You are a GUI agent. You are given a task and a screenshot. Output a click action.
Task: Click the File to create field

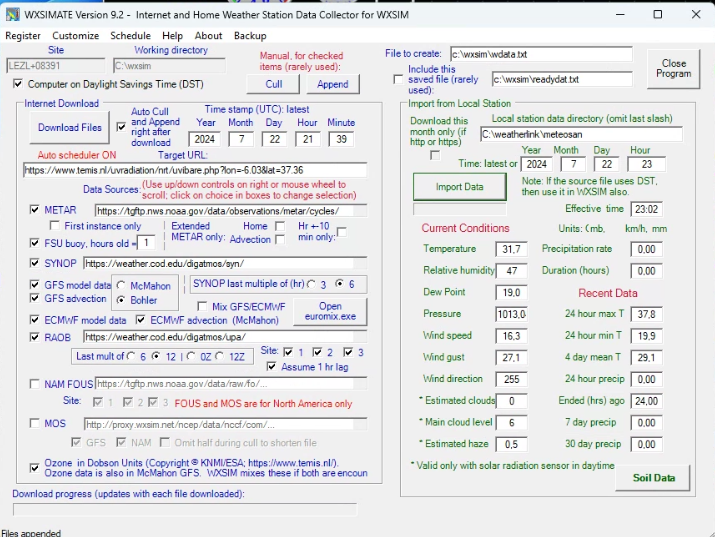(x=541, y=54)
